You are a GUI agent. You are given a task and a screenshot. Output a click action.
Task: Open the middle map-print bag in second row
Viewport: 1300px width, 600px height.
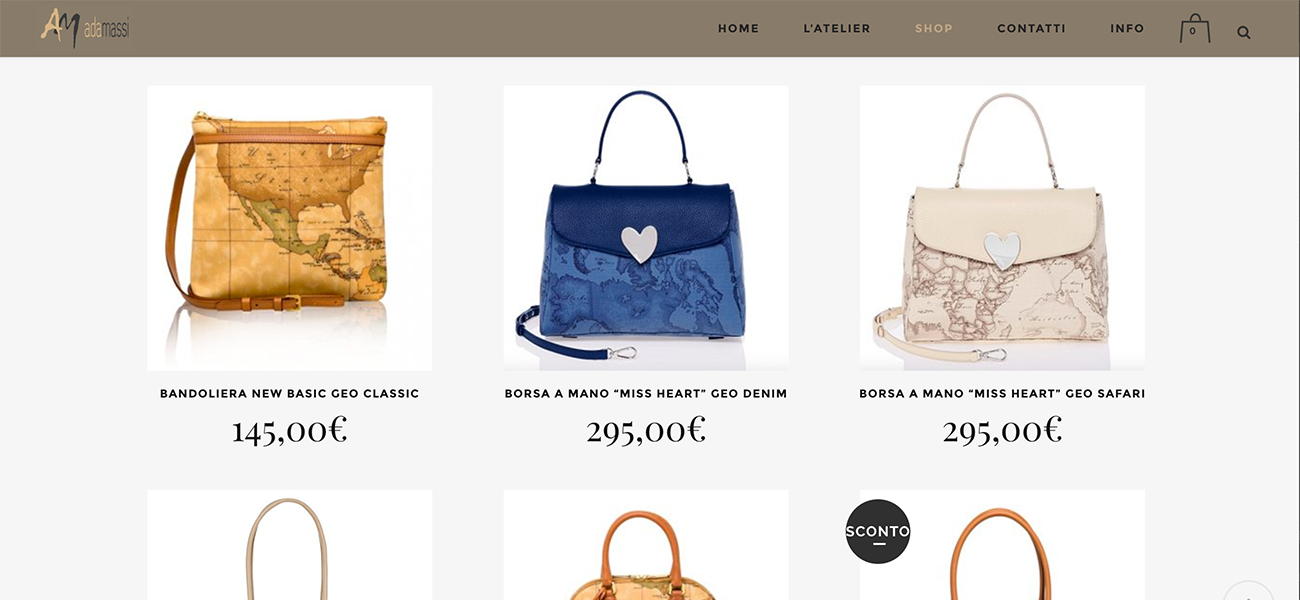click(x=646, y=545)
